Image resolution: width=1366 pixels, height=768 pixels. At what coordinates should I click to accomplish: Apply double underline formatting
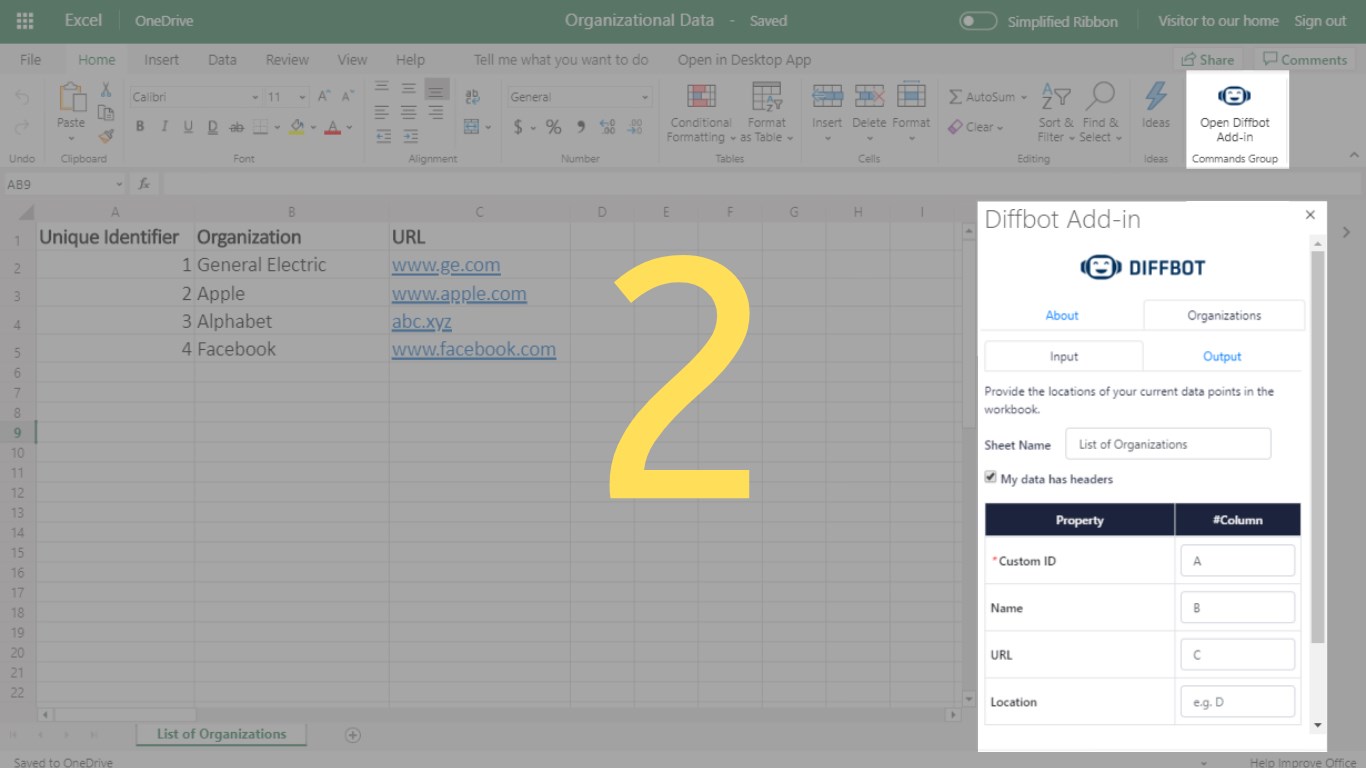click(x=212, y=127)
